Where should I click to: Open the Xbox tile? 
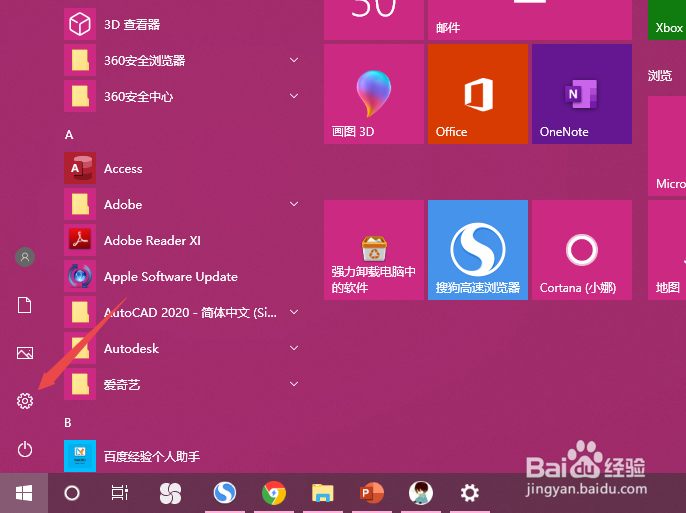pos(667,20)
